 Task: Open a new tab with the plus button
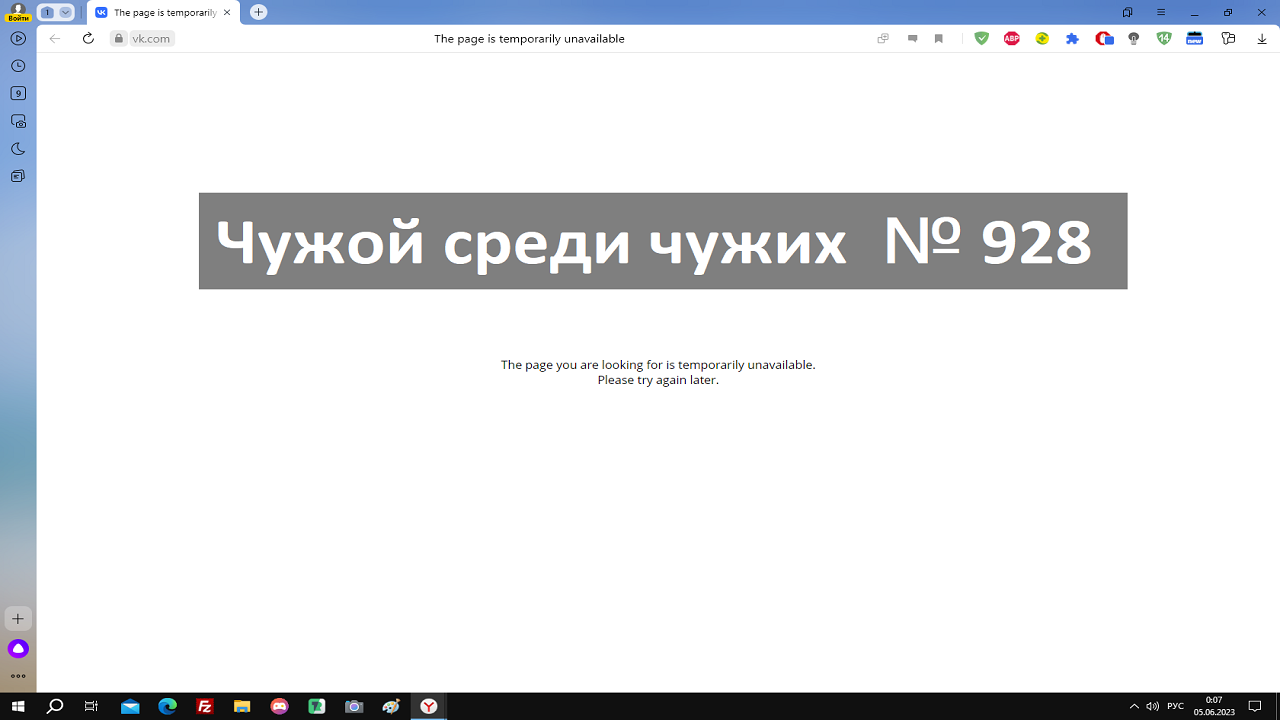pyautogui.click(x=258, y=12)
